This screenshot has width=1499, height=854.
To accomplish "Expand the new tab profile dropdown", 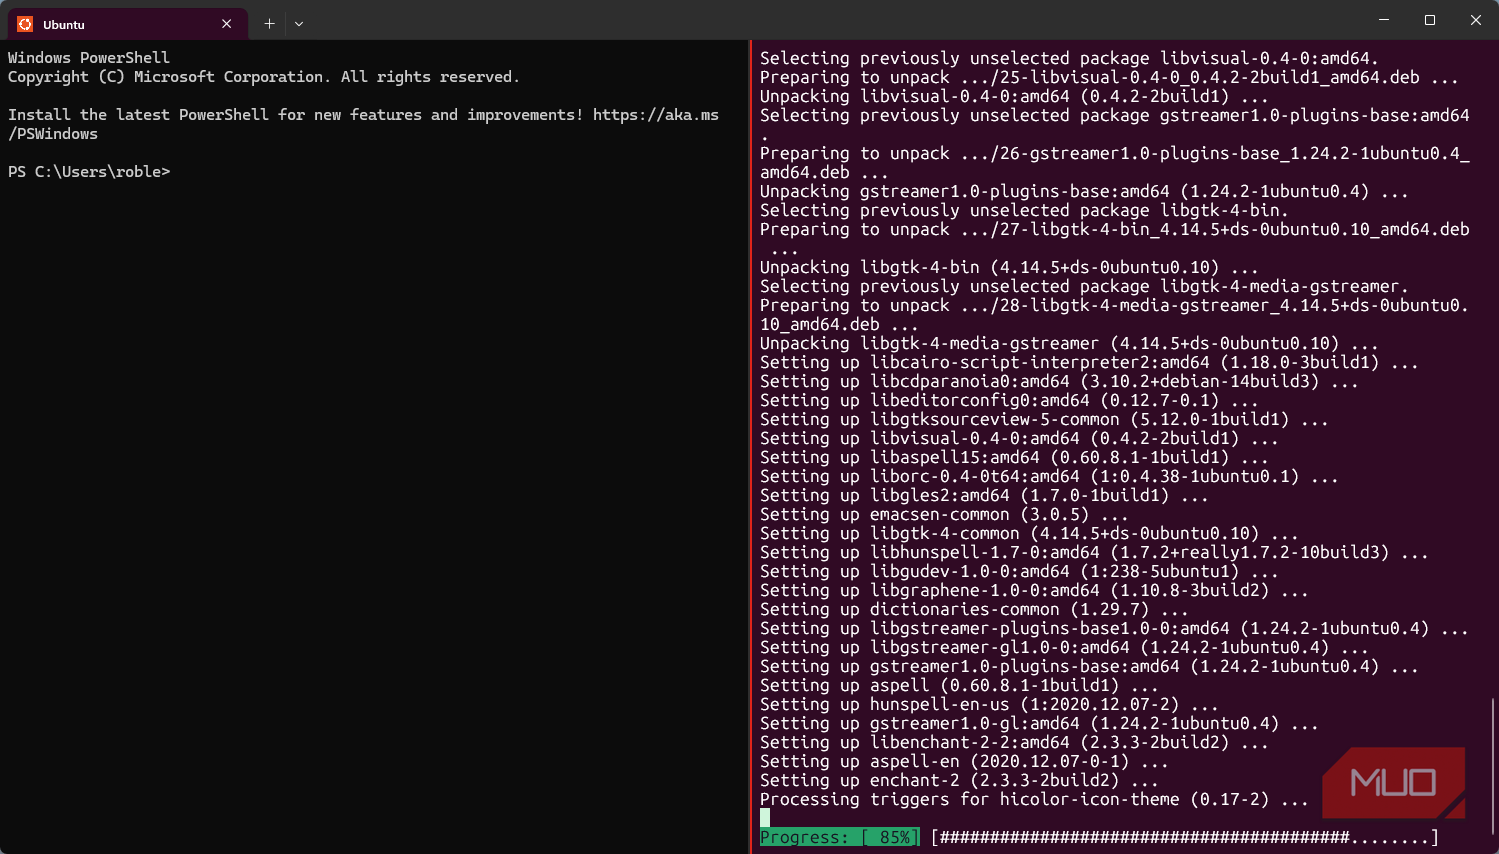I will 299,24.
